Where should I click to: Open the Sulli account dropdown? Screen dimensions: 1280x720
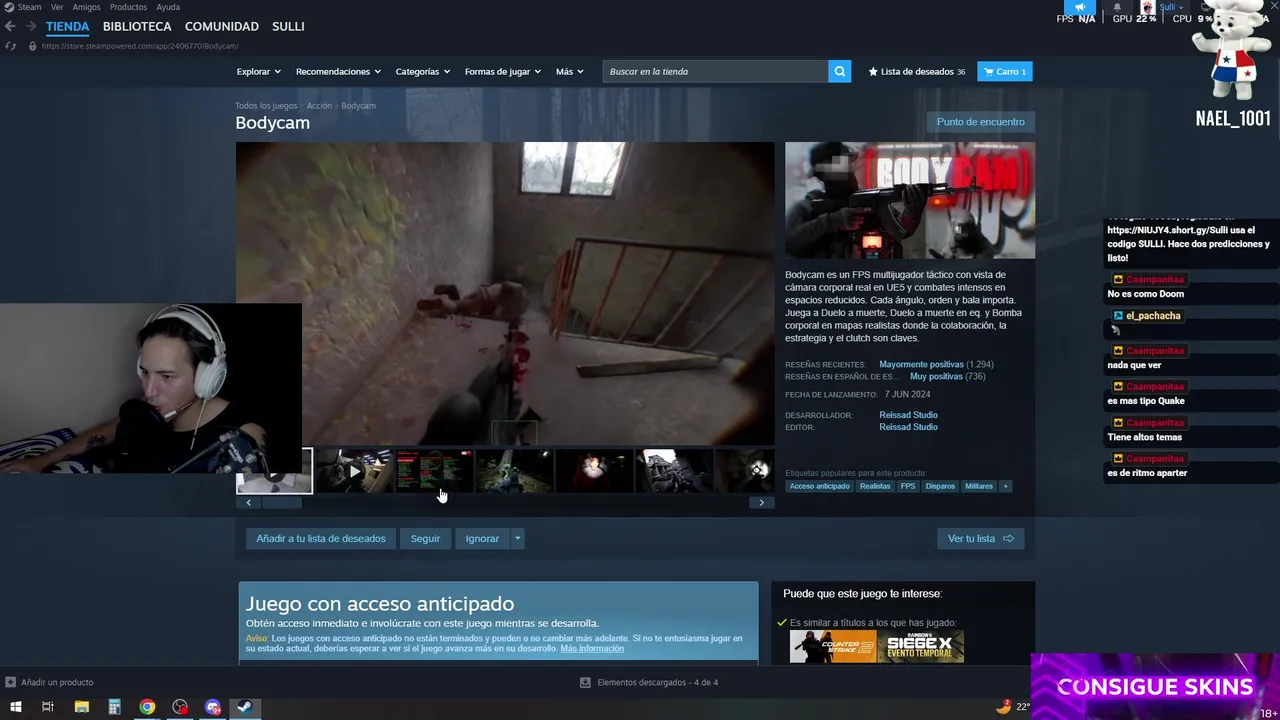[1171, 7]
